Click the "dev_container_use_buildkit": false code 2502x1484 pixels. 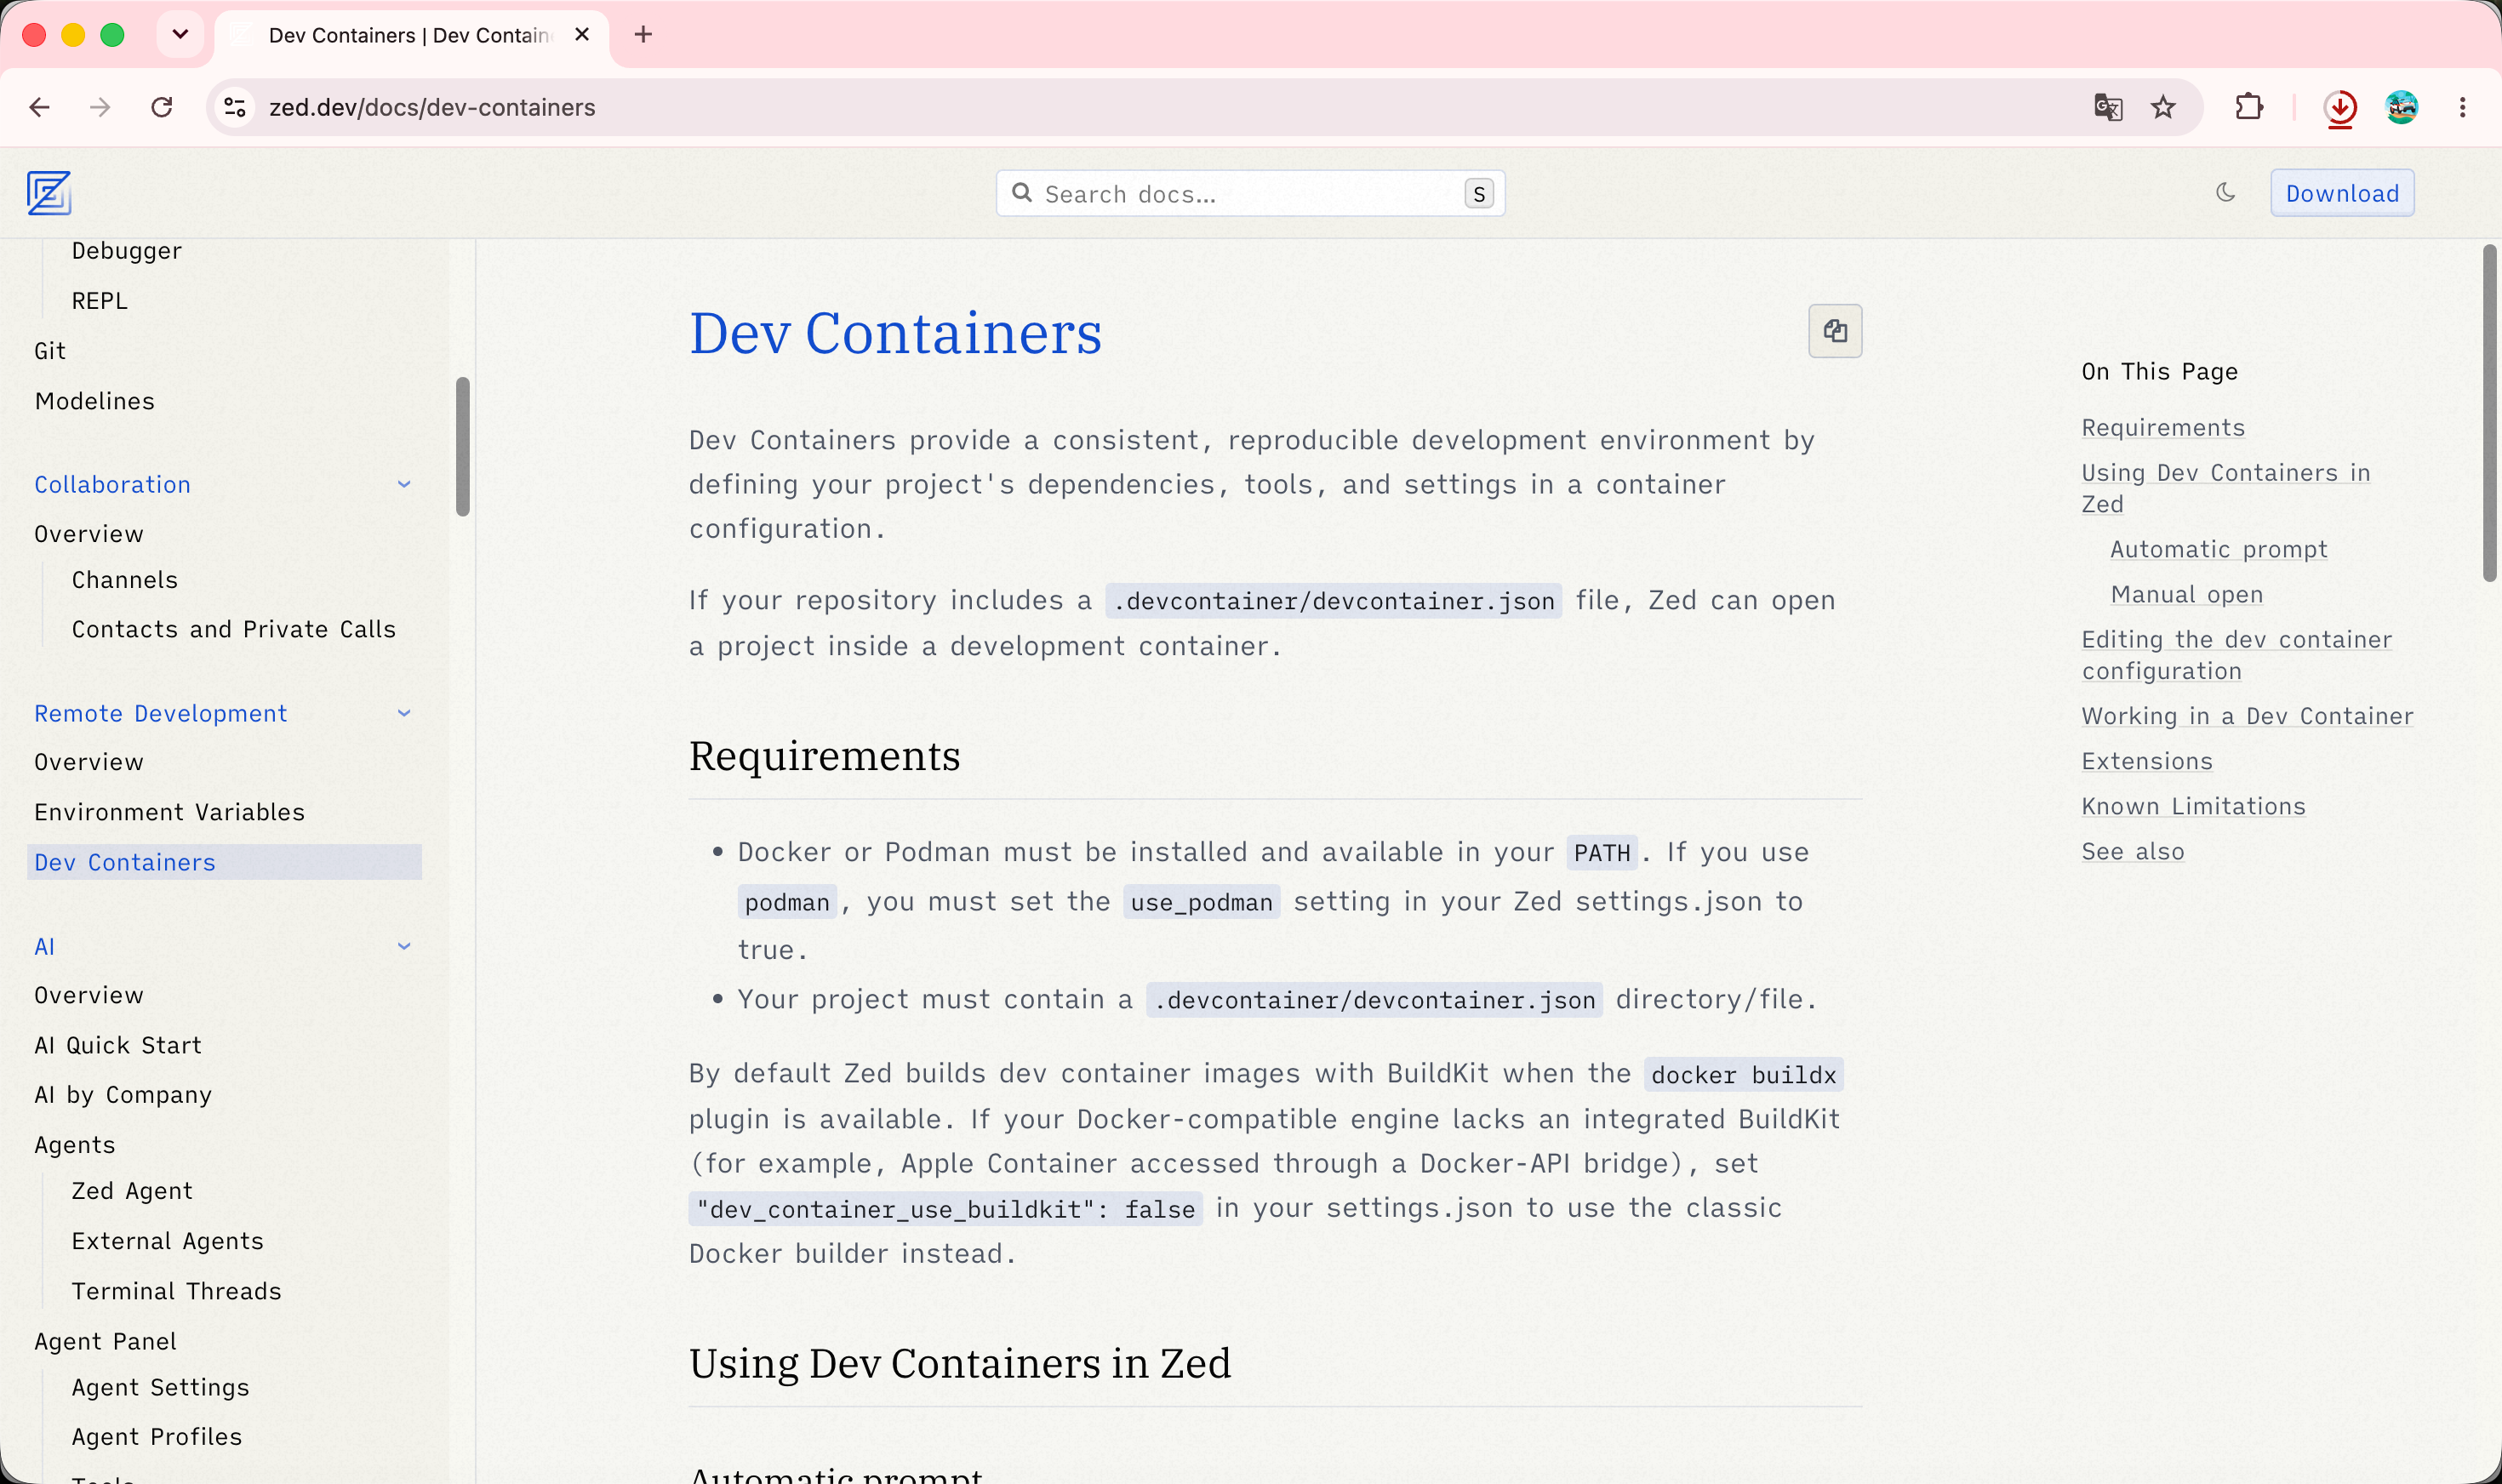[945, 1209]
